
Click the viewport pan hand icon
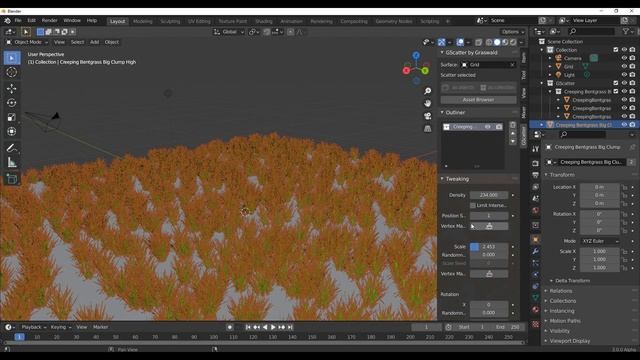(427, 103)
